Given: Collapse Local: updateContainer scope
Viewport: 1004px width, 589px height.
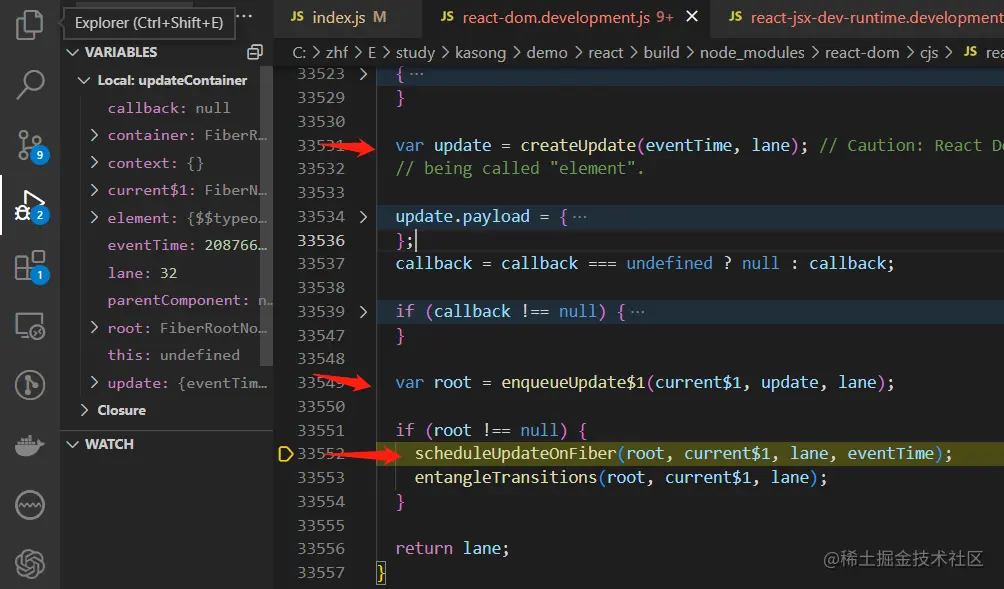Looking at the screenshot, I should [83, 80].
